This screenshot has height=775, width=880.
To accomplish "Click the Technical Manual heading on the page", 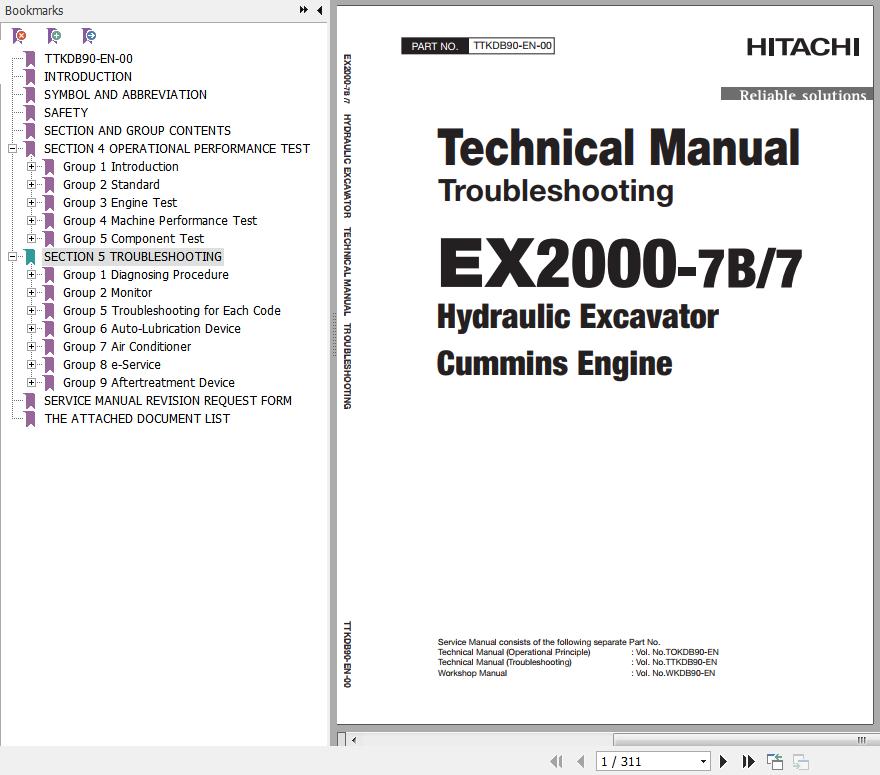I will click(x=618, y=147).
